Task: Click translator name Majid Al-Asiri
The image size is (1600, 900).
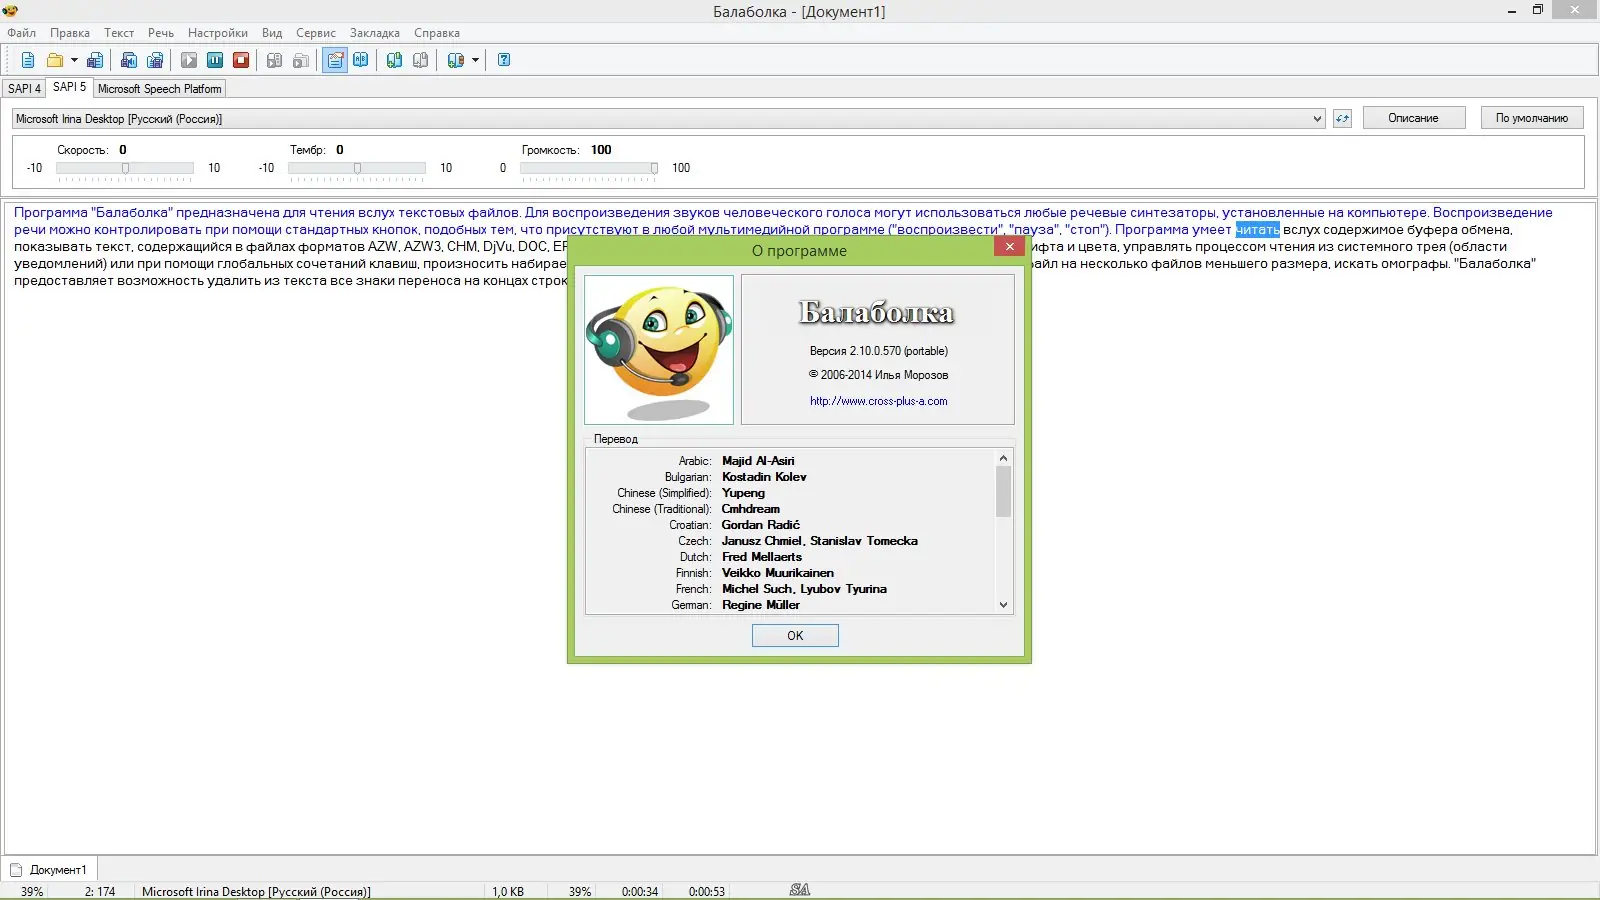Action: 758,461
